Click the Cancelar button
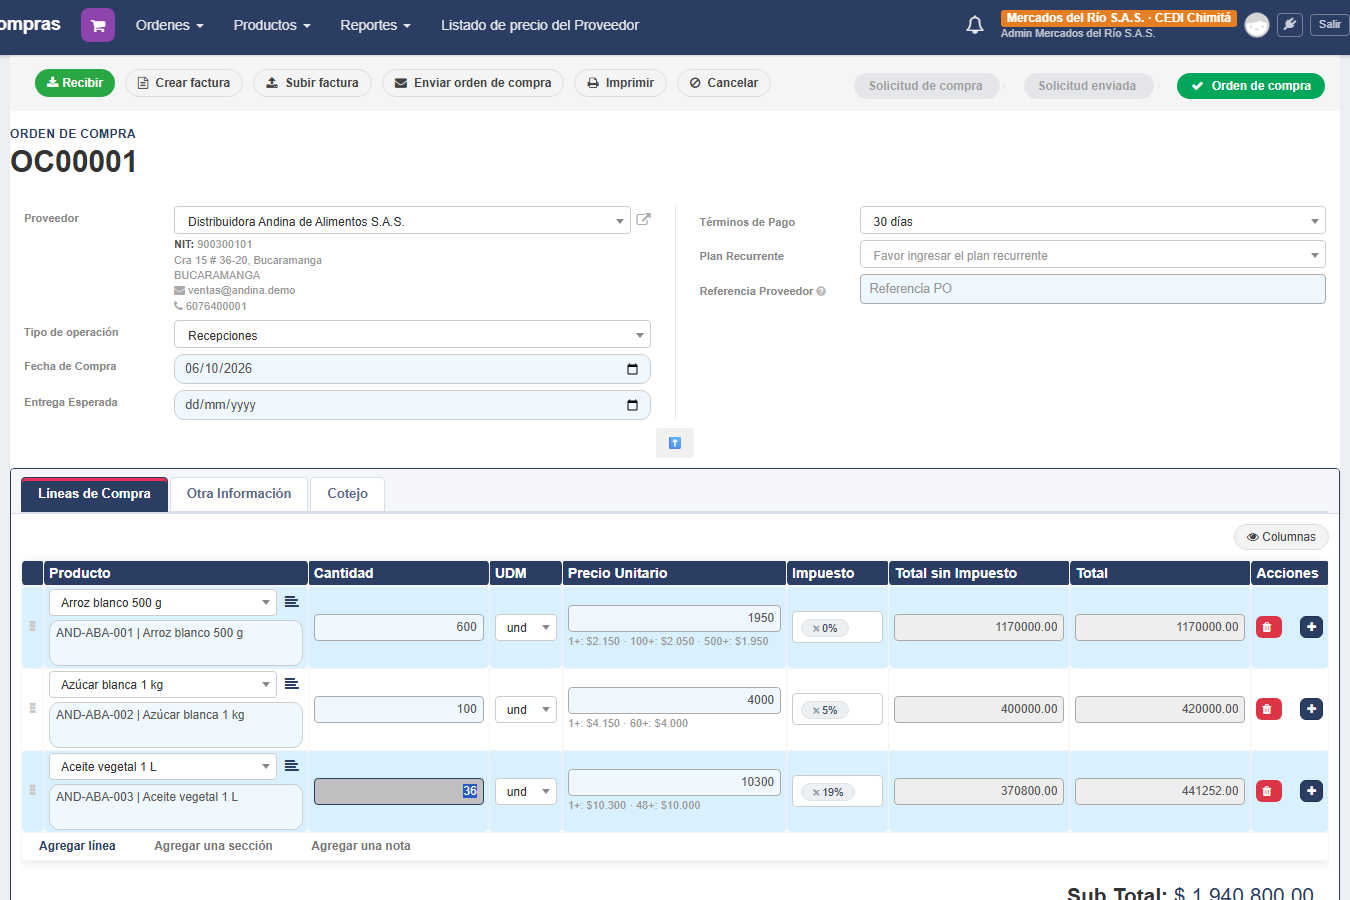The width and height of the screenshot is (1350, 900). pos(724,83)
